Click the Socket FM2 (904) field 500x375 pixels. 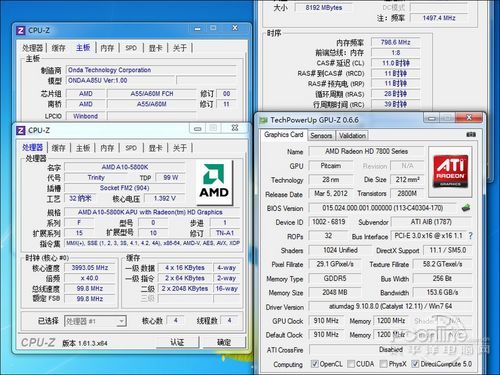[125, 188]
